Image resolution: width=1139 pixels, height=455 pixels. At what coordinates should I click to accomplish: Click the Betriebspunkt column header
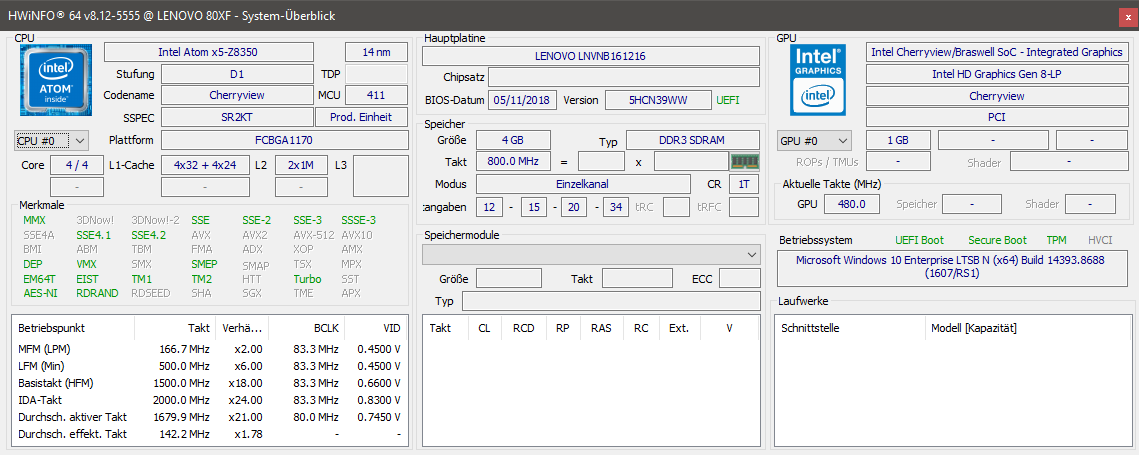(x=51, y=327)
